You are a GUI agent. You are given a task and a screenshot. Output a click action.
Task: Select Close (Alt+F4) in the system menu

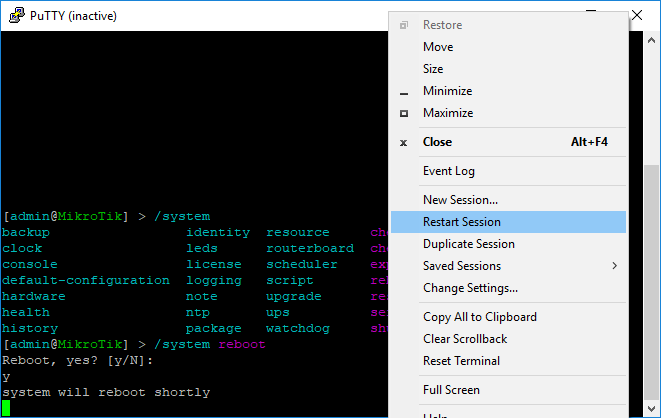click(x=437, y=142)
